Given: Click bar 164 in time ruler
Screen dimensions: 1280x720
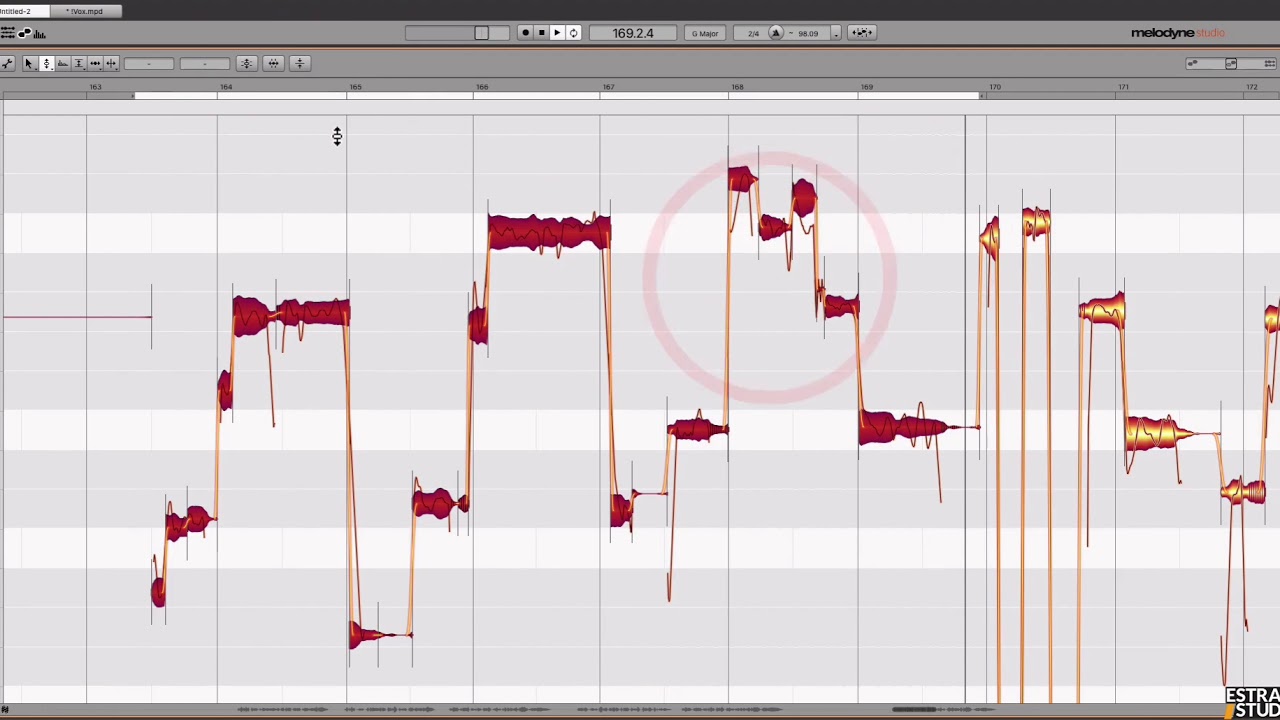Looking at the screenshot, I should pos(226,87).
